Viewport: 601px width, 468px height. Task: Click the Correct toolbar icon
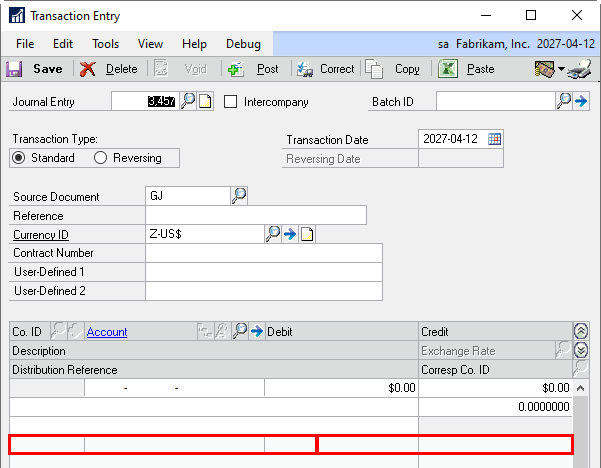(305, 69)
